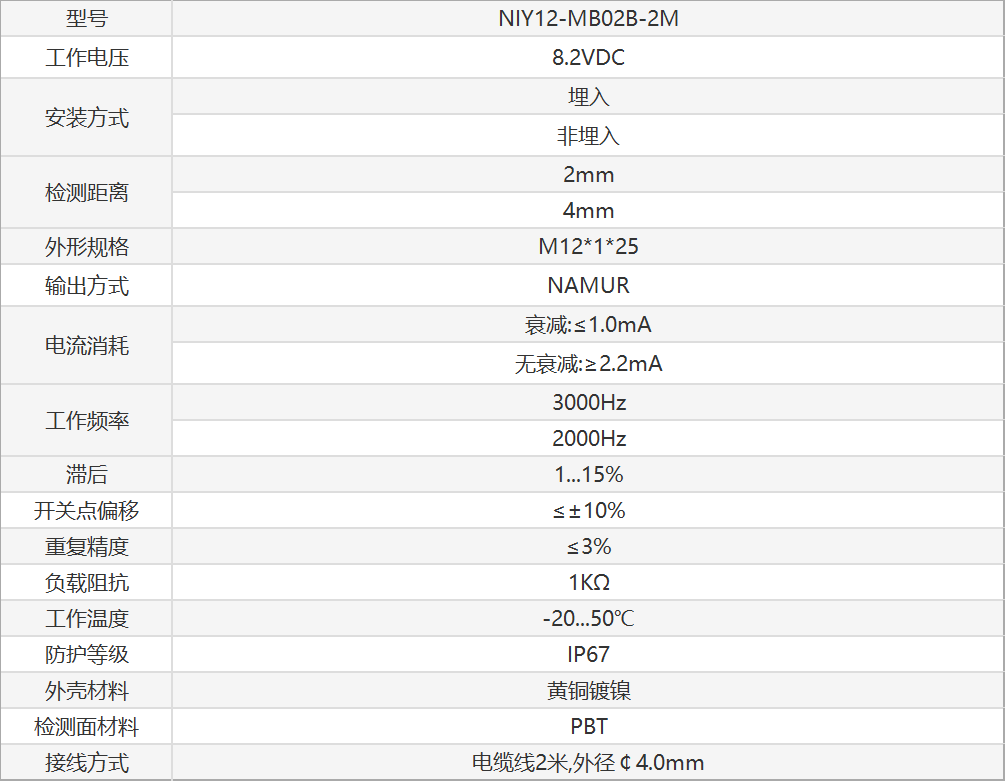Click the 2mm detection distance value
This screenshot has height=781, width=1005.
click(x=588, y=174)
